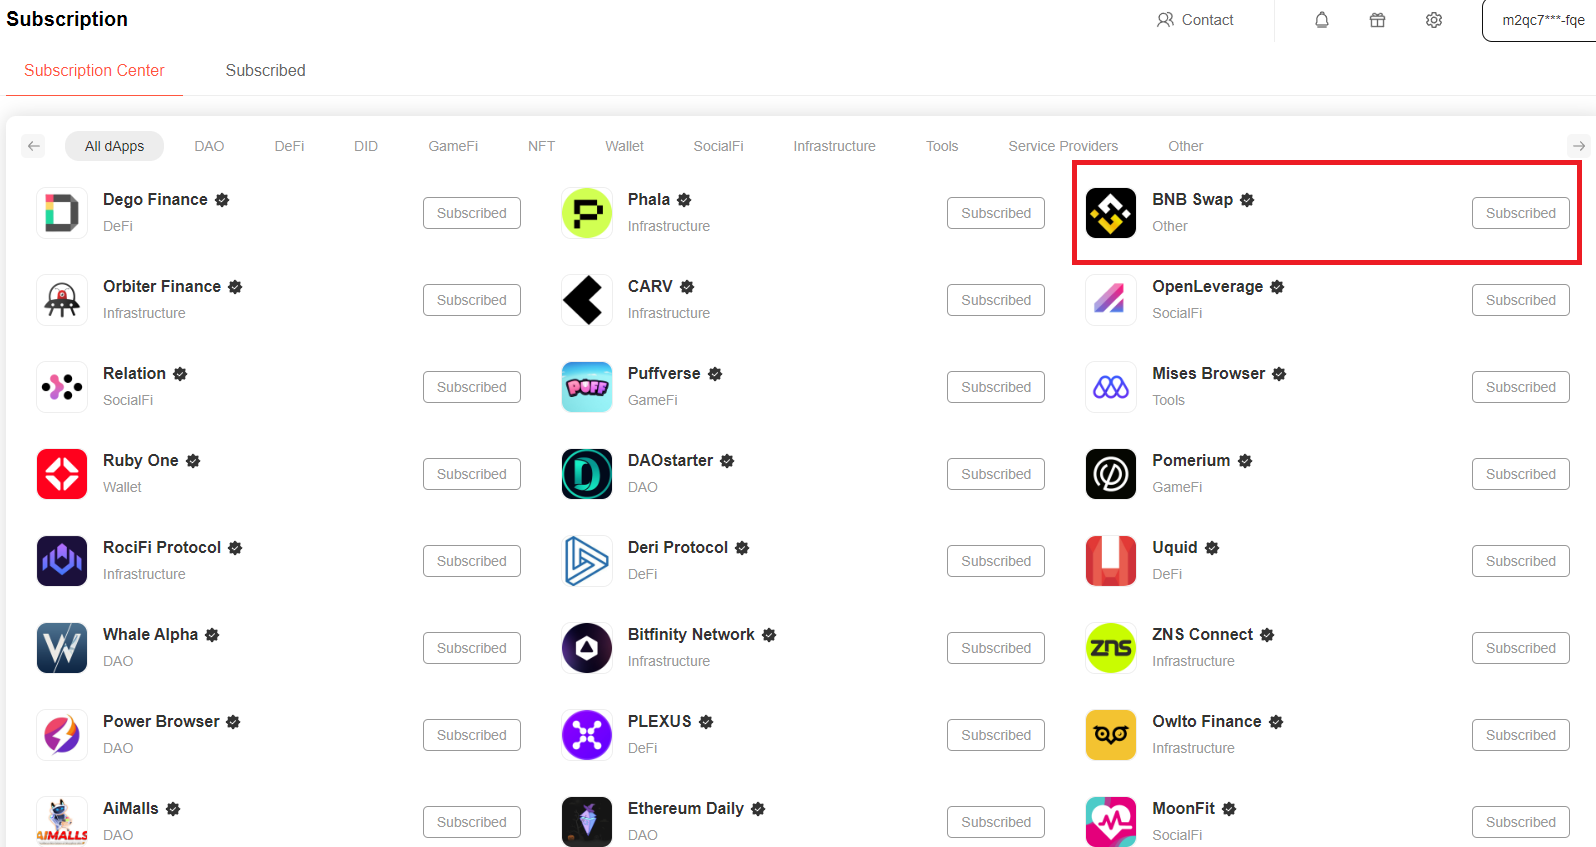Open the AiMalls dApp name
The width and height of the screenshot is (1596, 847).
(x=131, y=808)
